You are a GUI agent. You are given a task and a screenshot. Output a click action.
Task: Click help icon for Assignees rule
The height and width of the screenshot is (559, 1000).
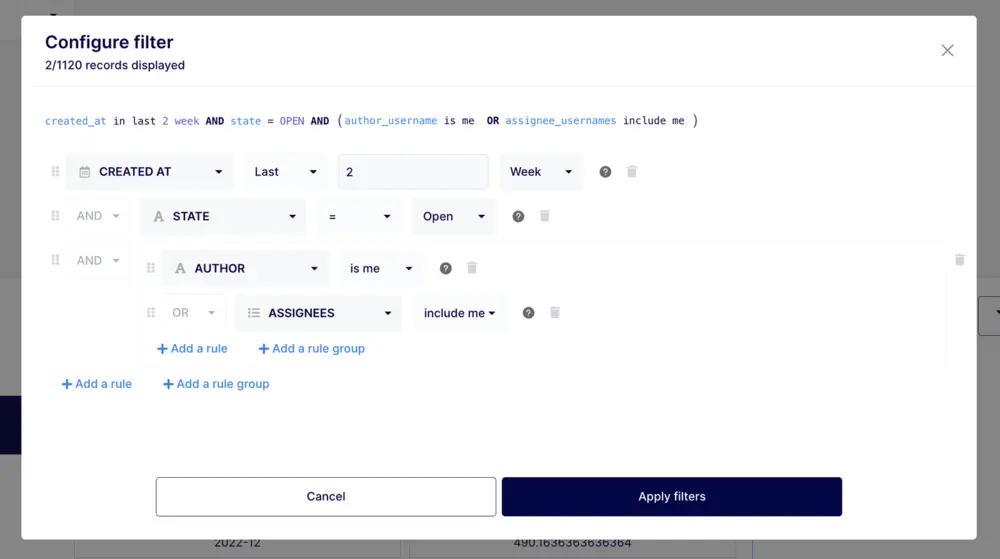click(528, 313)
